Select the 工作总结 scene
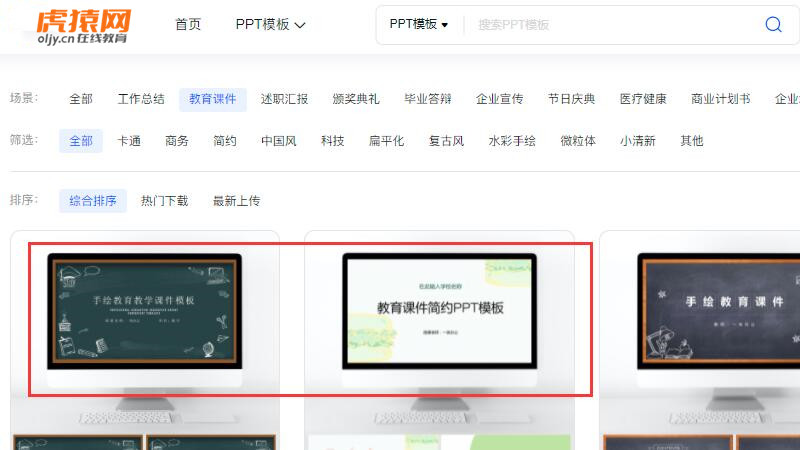This screenshot has height=450, width=800. (141, 99)
